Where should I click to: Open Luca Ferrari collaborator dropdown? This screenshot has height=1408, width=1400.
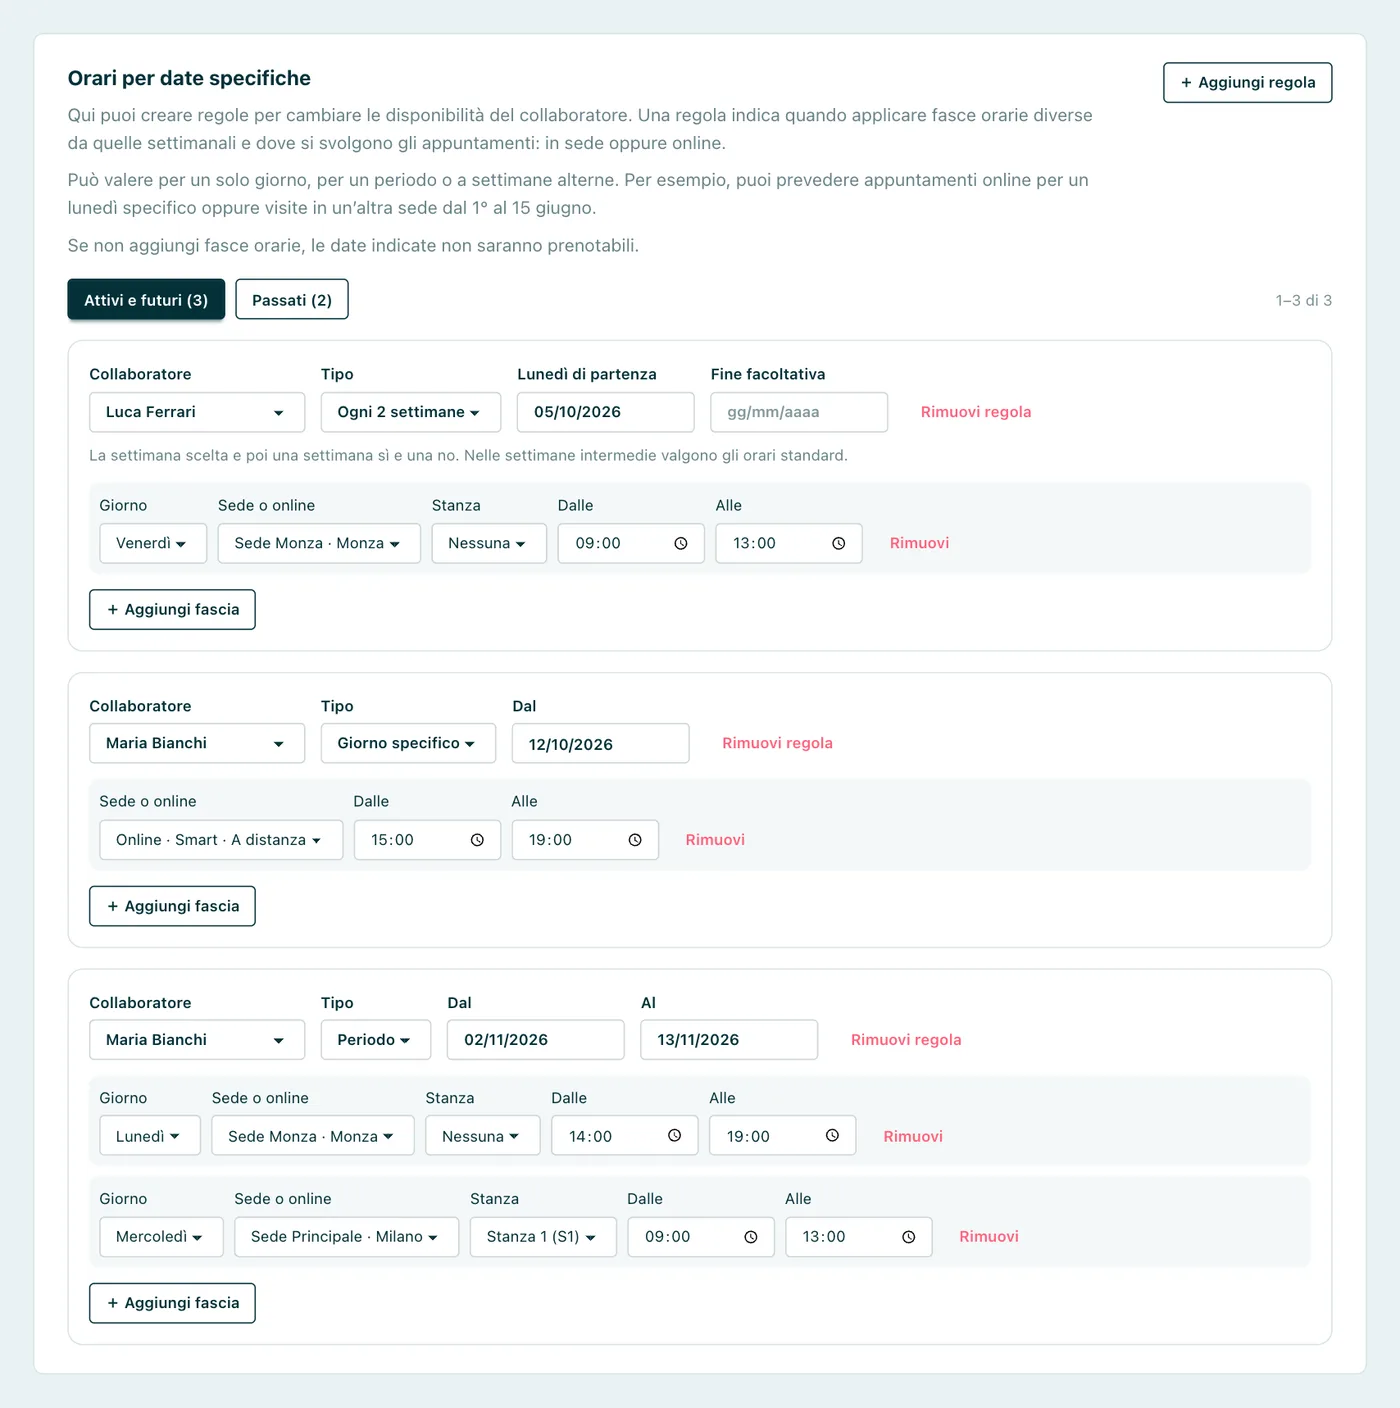[x=197, y=412]
